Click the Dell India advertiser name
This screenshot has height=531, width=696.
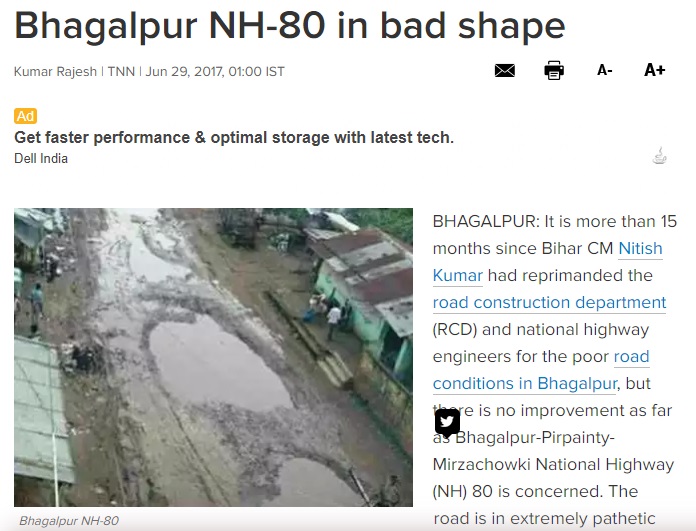(x=41, y=159)
